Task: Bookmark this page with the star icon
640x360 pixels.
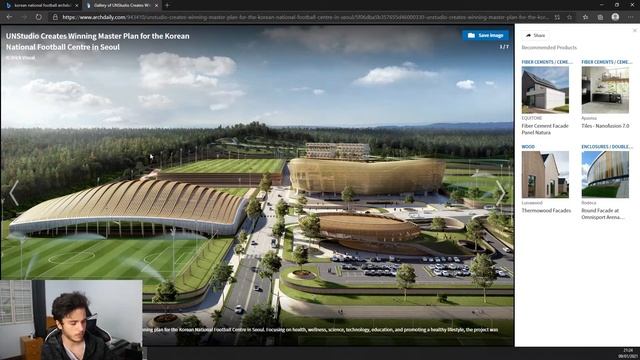Action: [569, 17]
